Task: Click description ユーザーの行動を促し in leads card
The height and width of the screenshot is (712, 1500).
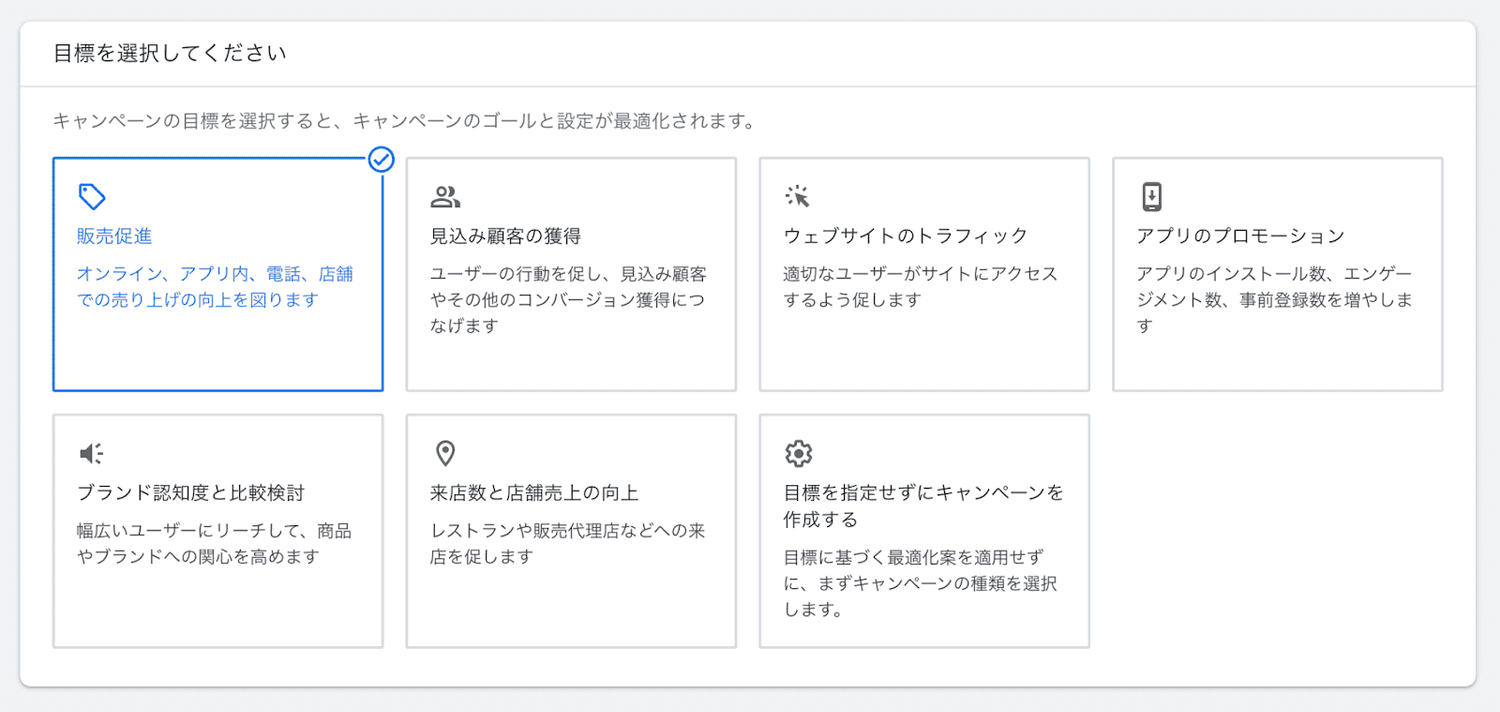Action: (x=567, y=300)
